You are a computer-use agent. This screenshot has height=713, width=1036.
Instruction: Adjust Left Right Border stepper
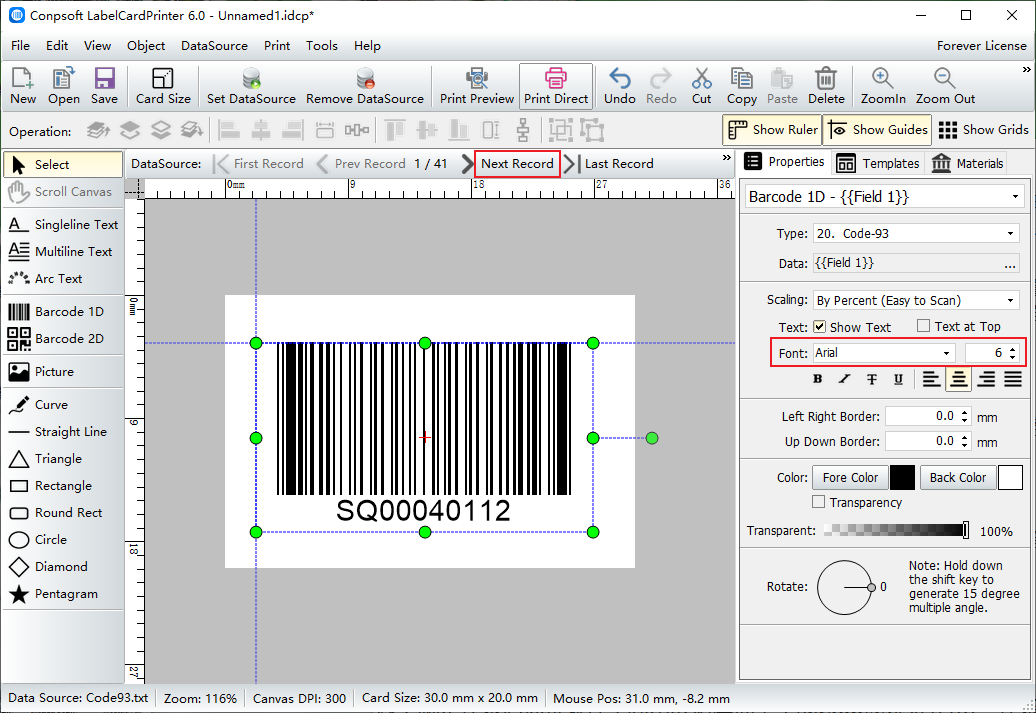point(965,416)
